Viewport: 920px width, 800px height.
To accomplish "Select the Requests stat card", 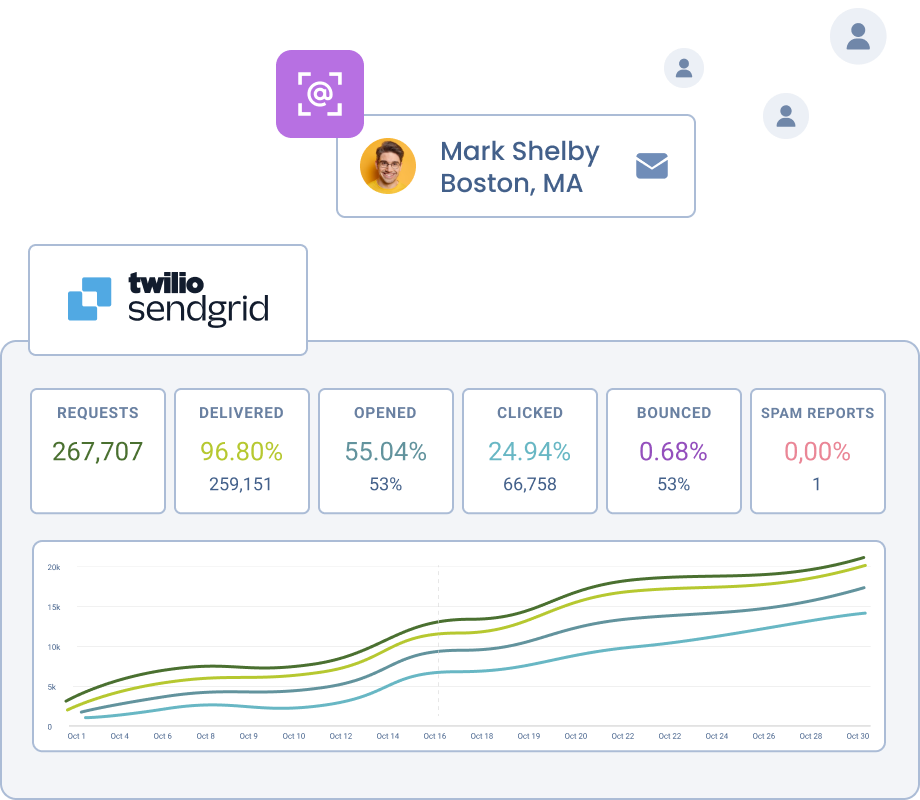I will click(98, 450).
